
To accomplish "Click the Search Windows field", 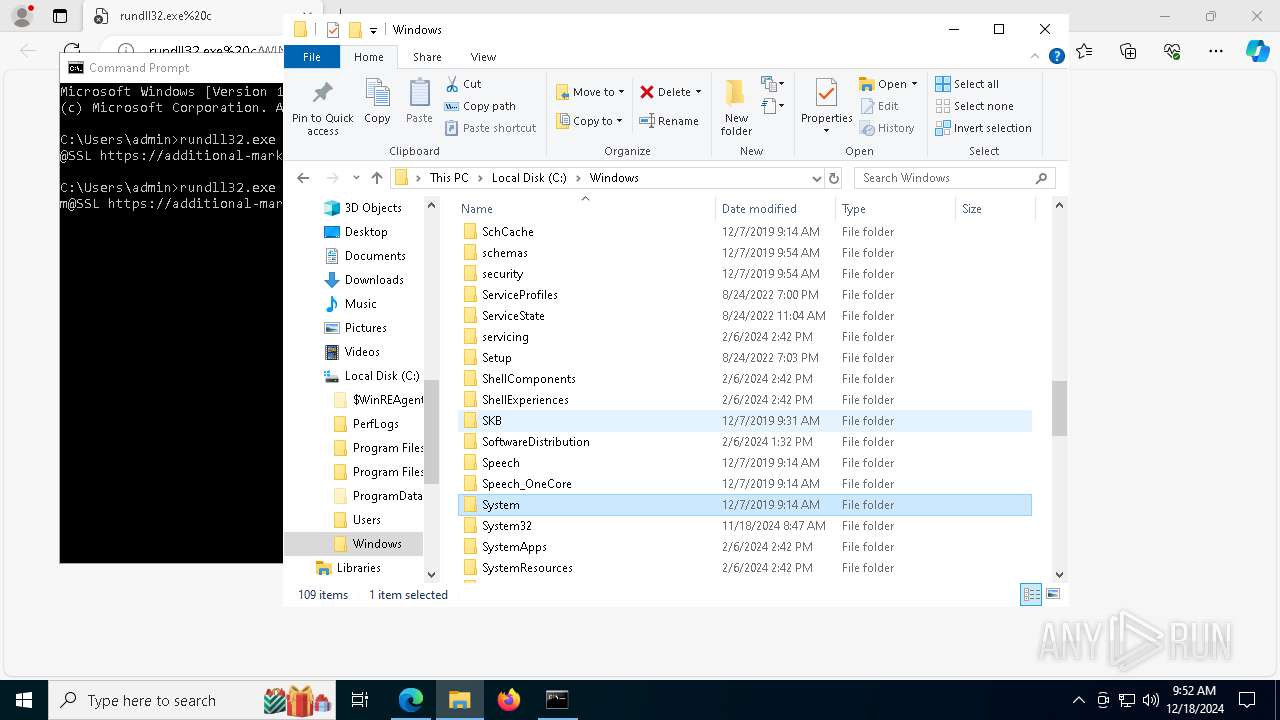I will click(x=954, y=178).
